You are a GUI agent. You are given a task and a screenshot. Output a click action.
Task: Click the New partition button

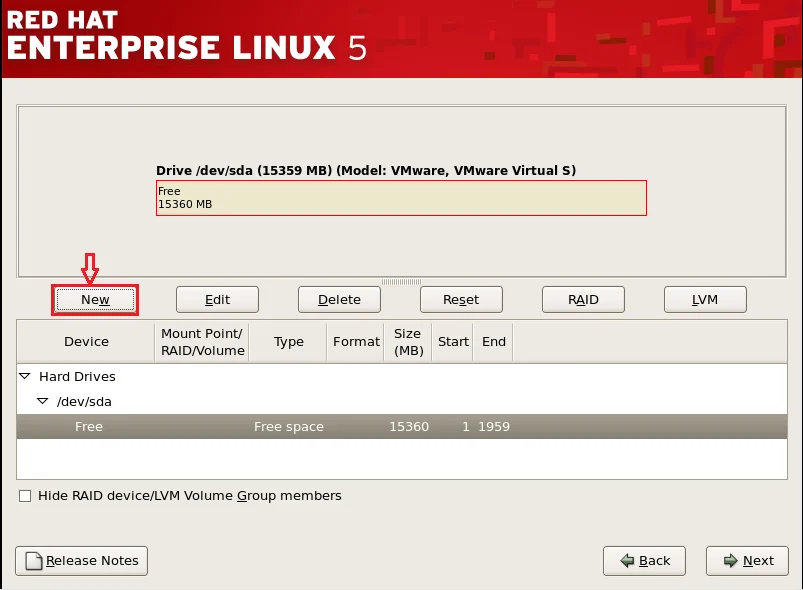click(x=95, y=299)
